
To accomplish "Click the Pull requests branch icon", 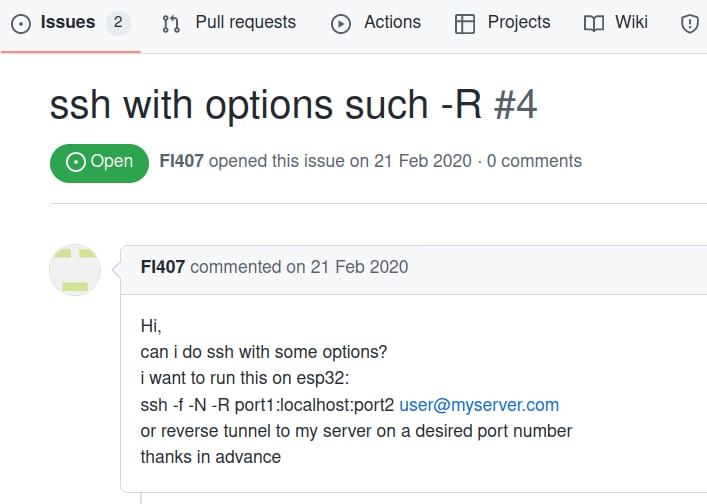I will tap(171, 23).
